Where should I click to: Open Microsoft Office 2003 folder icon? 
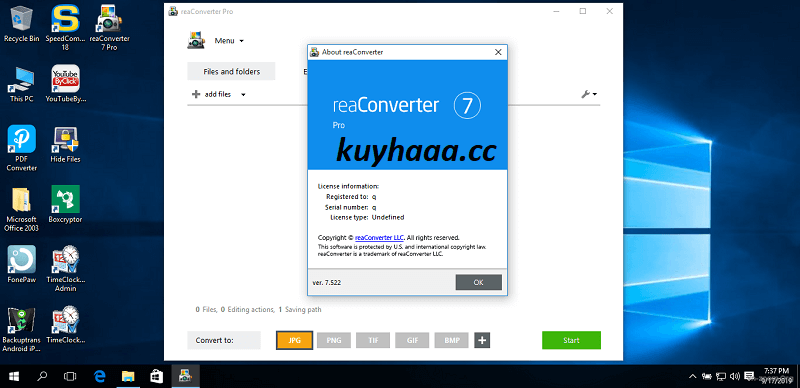click(21, 209)
